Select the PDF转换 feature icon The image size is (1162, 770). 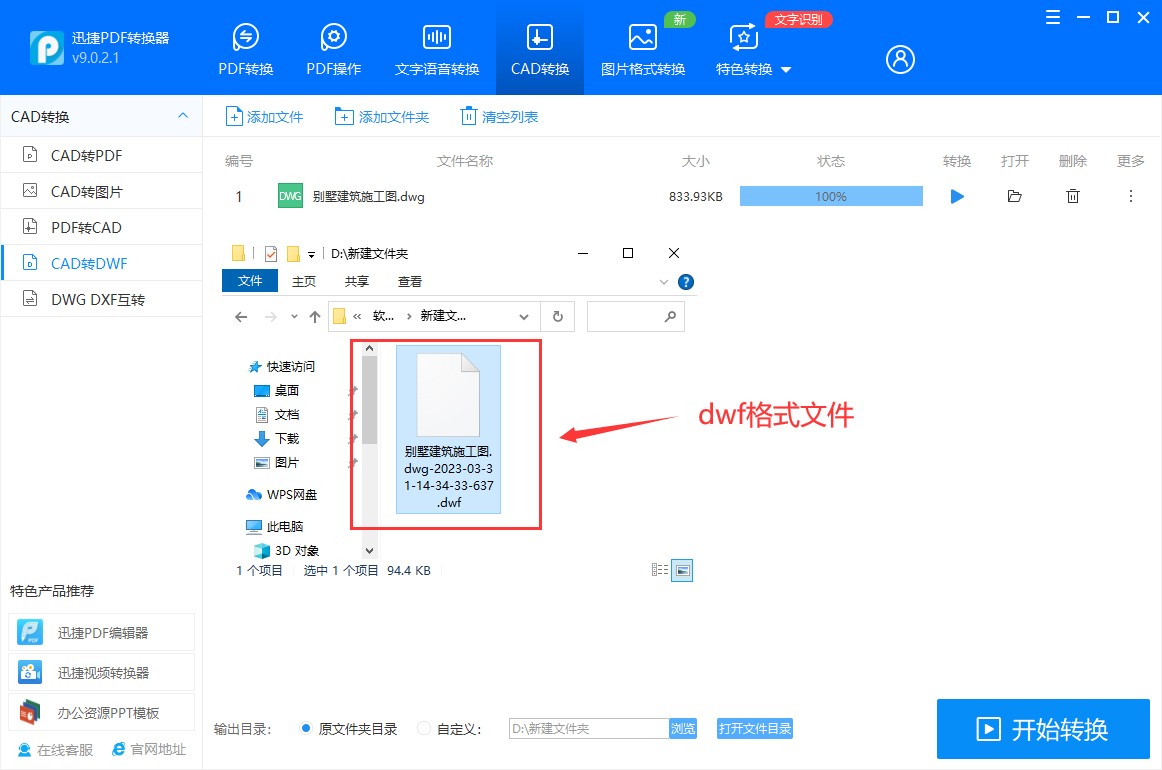click(x=245, y=46)
